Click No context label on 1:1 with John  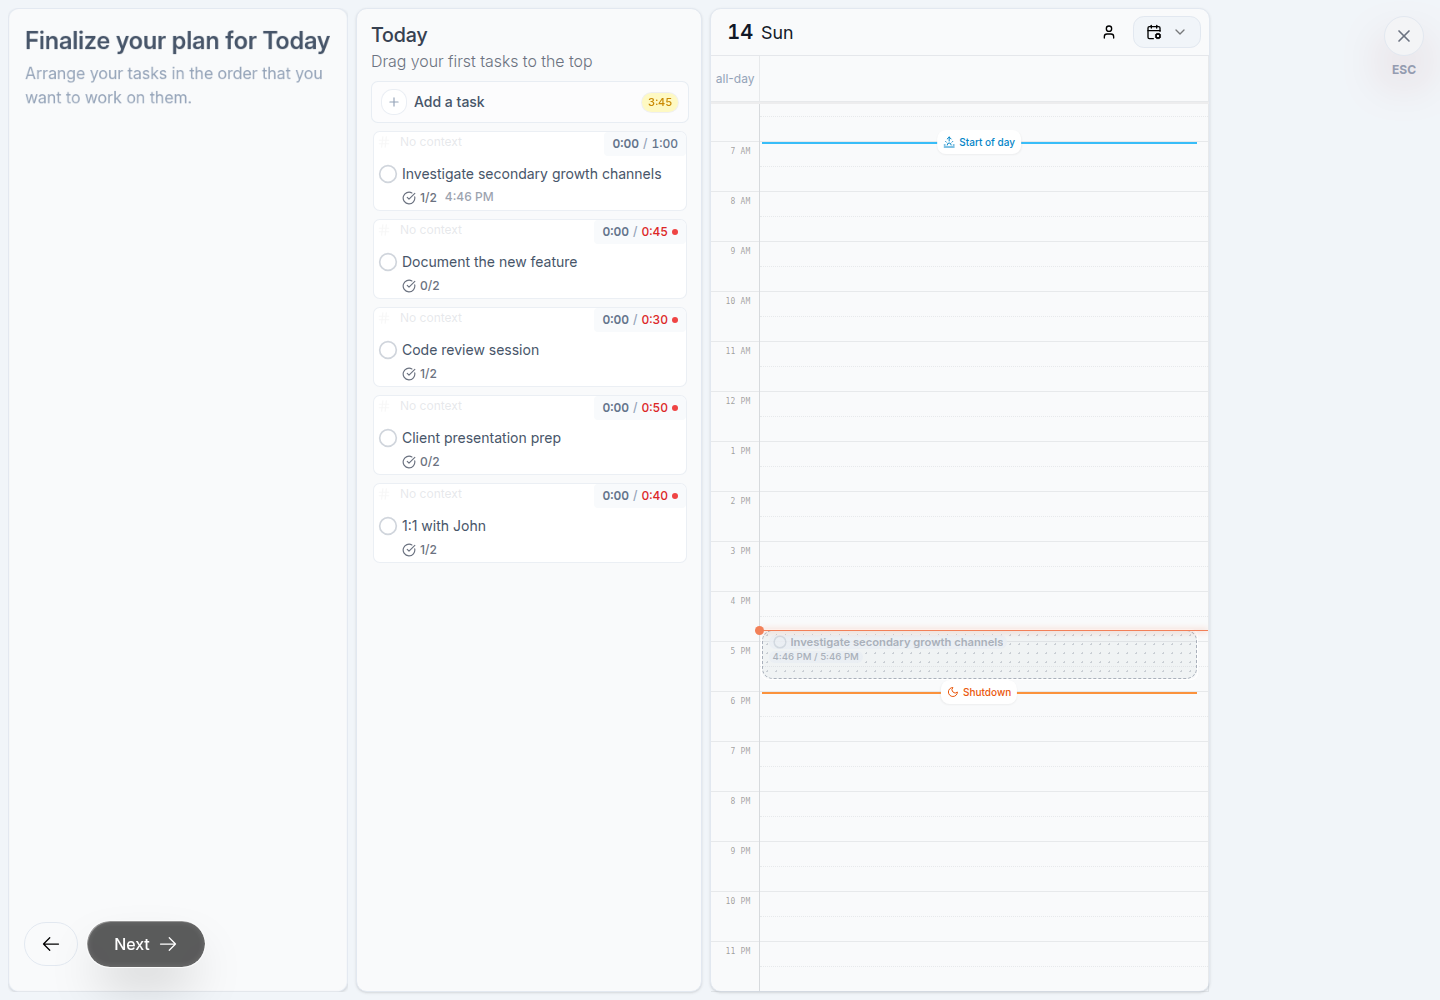point(431,494)
